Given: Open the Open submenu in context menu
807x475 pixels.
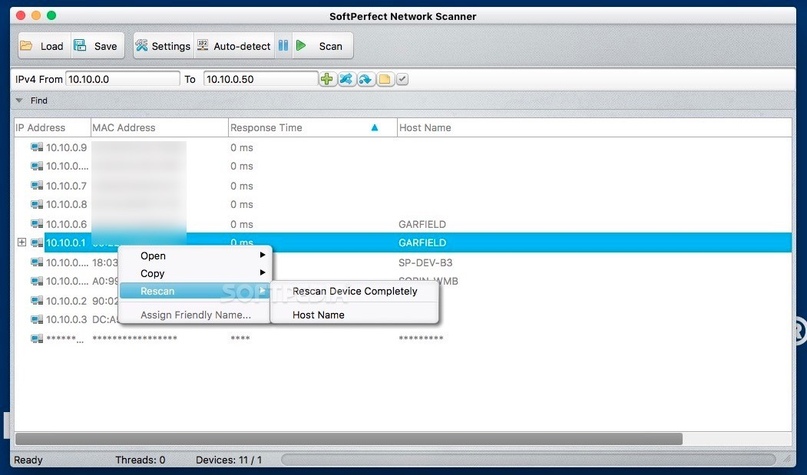Looking at the screenshot, I should (x=195, y=256).
